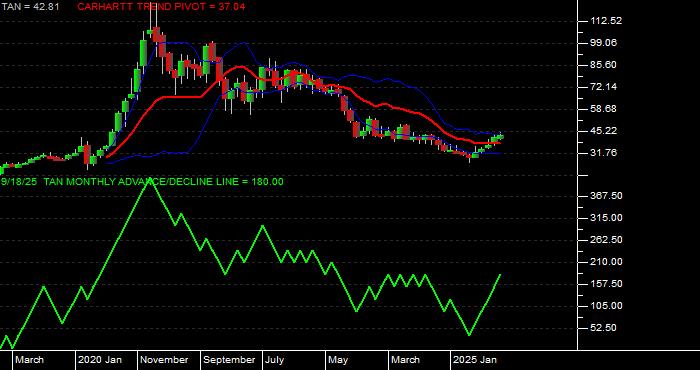Viewport: 700px width, 370px height.
Task: Click the 367.50 indicator axis value
Action: pos(606,195)
